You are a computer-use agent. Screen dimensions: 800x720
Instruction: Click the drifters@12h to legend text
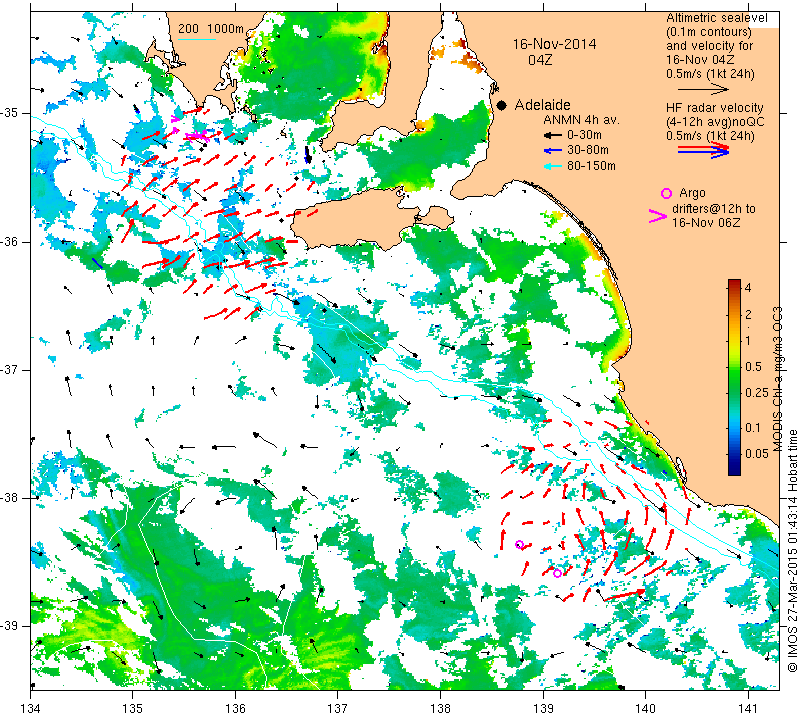click(x=713, y=209)
